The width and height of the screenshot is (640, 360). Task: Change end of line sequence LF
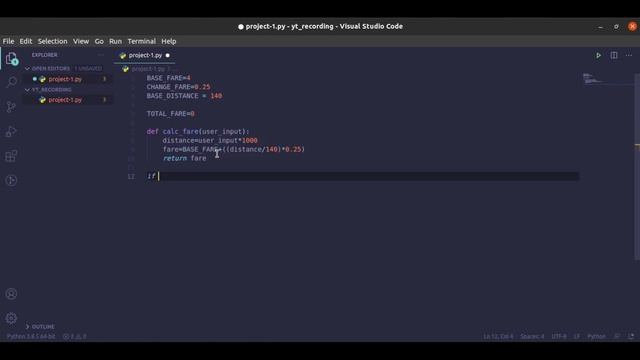(577, 336)
